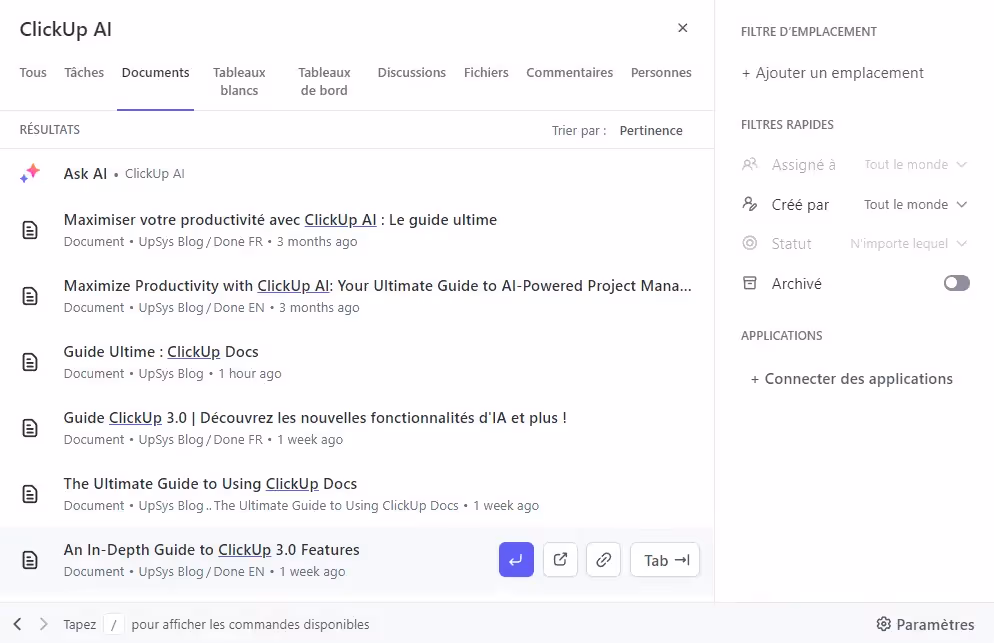Open Paramètres gear settings
The width and height of the screenshot is (994, 643).
(x=924, y=624)
